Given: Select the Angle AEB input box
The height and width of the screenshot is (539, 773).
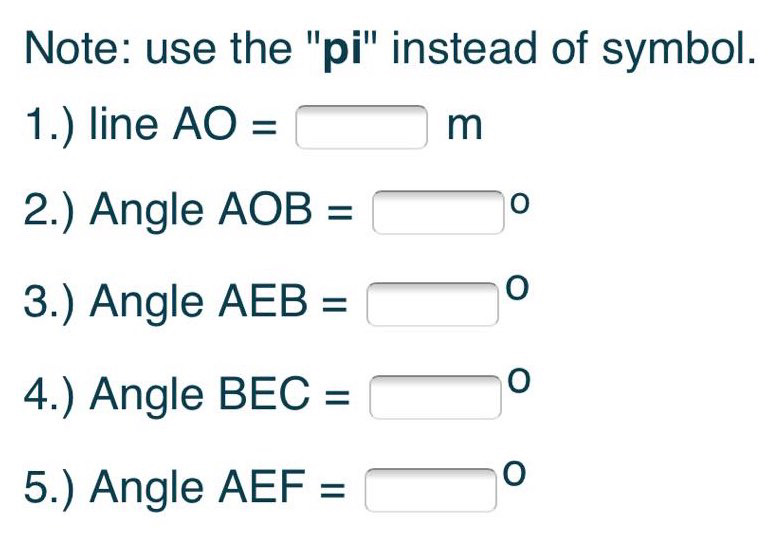Looking at the screenshot, I should coord(432,304).
